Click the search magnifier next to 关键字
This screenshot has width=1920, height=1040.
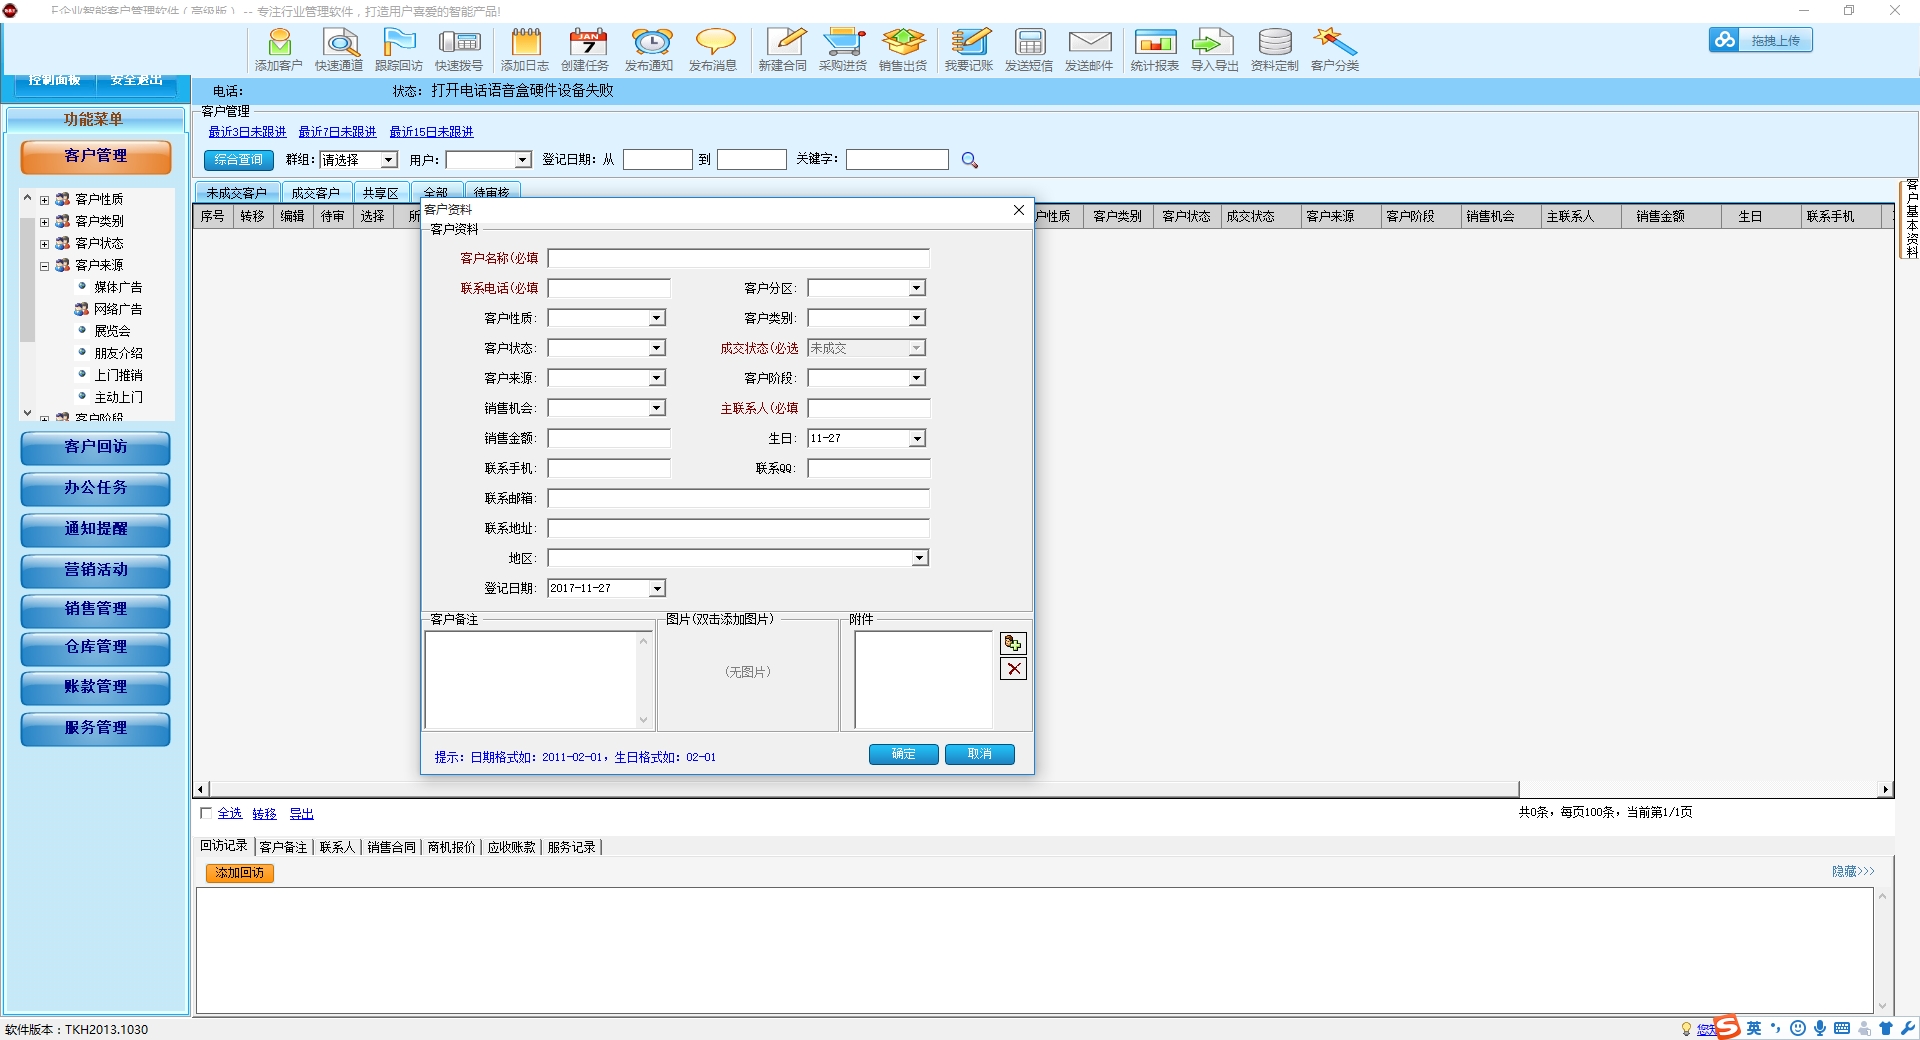[x=969, y=160]
